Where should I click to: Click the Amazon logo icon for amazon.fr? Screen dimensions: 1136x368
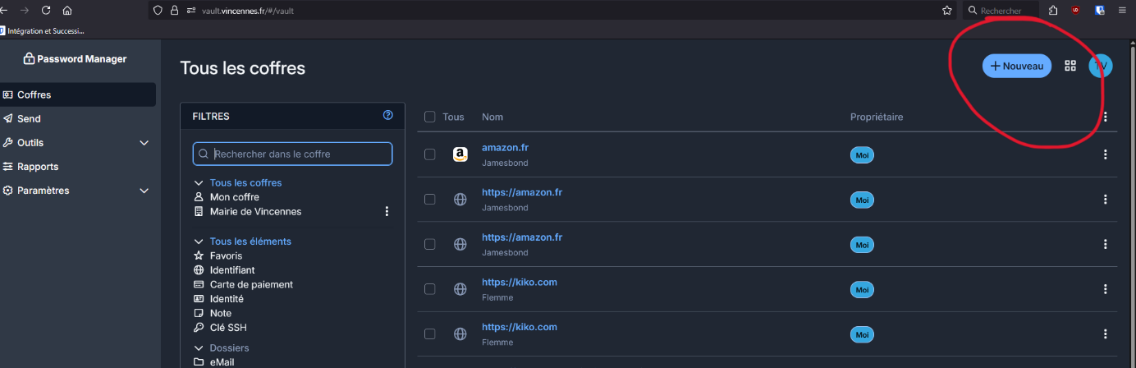tap(460, 154)
